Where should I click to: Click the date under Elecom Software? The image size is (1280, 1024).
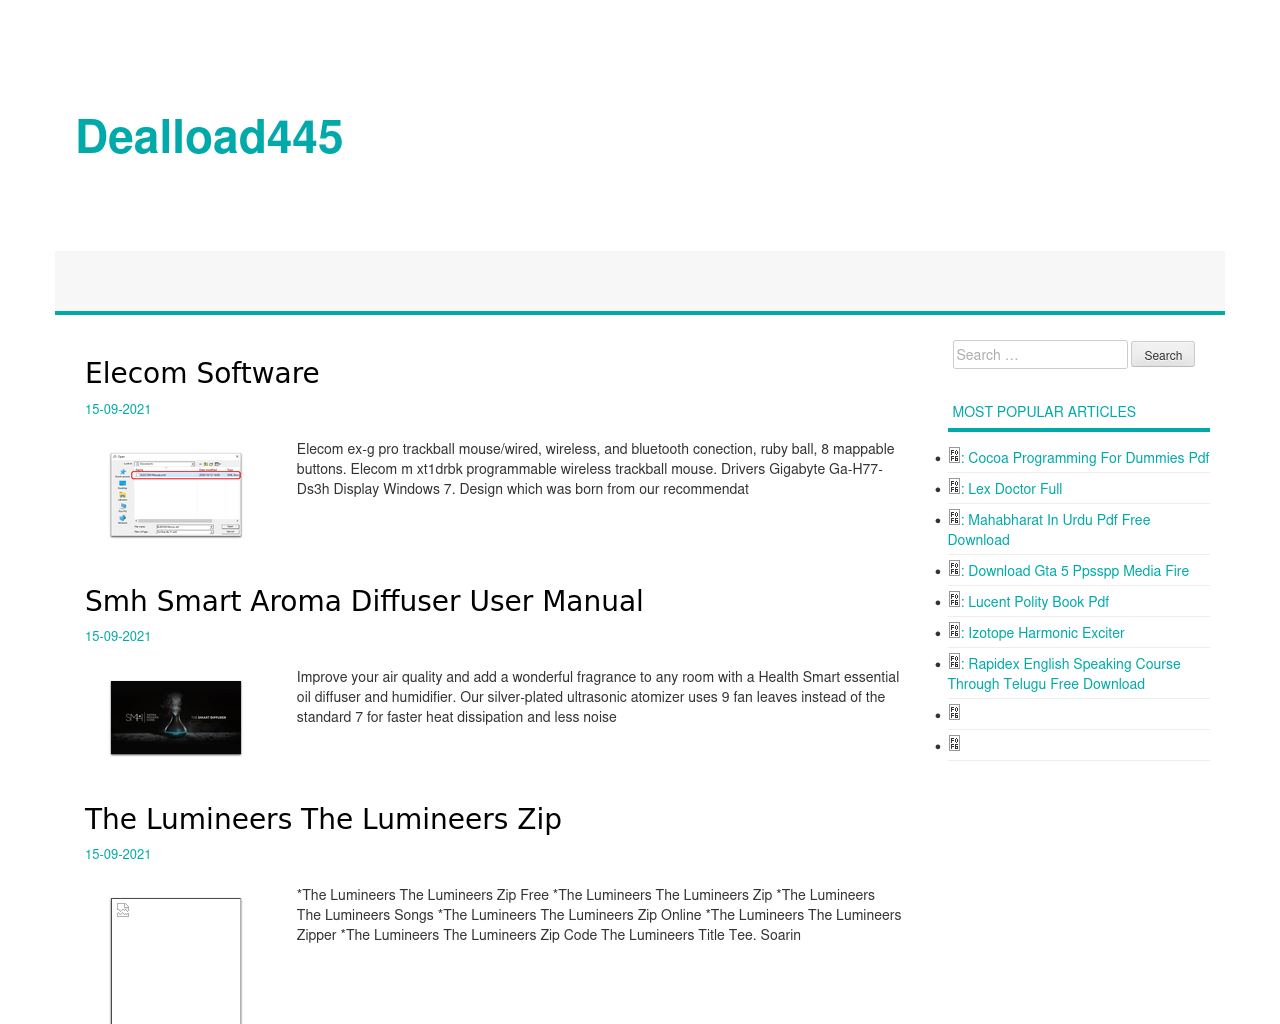click(x=118, y=409)
